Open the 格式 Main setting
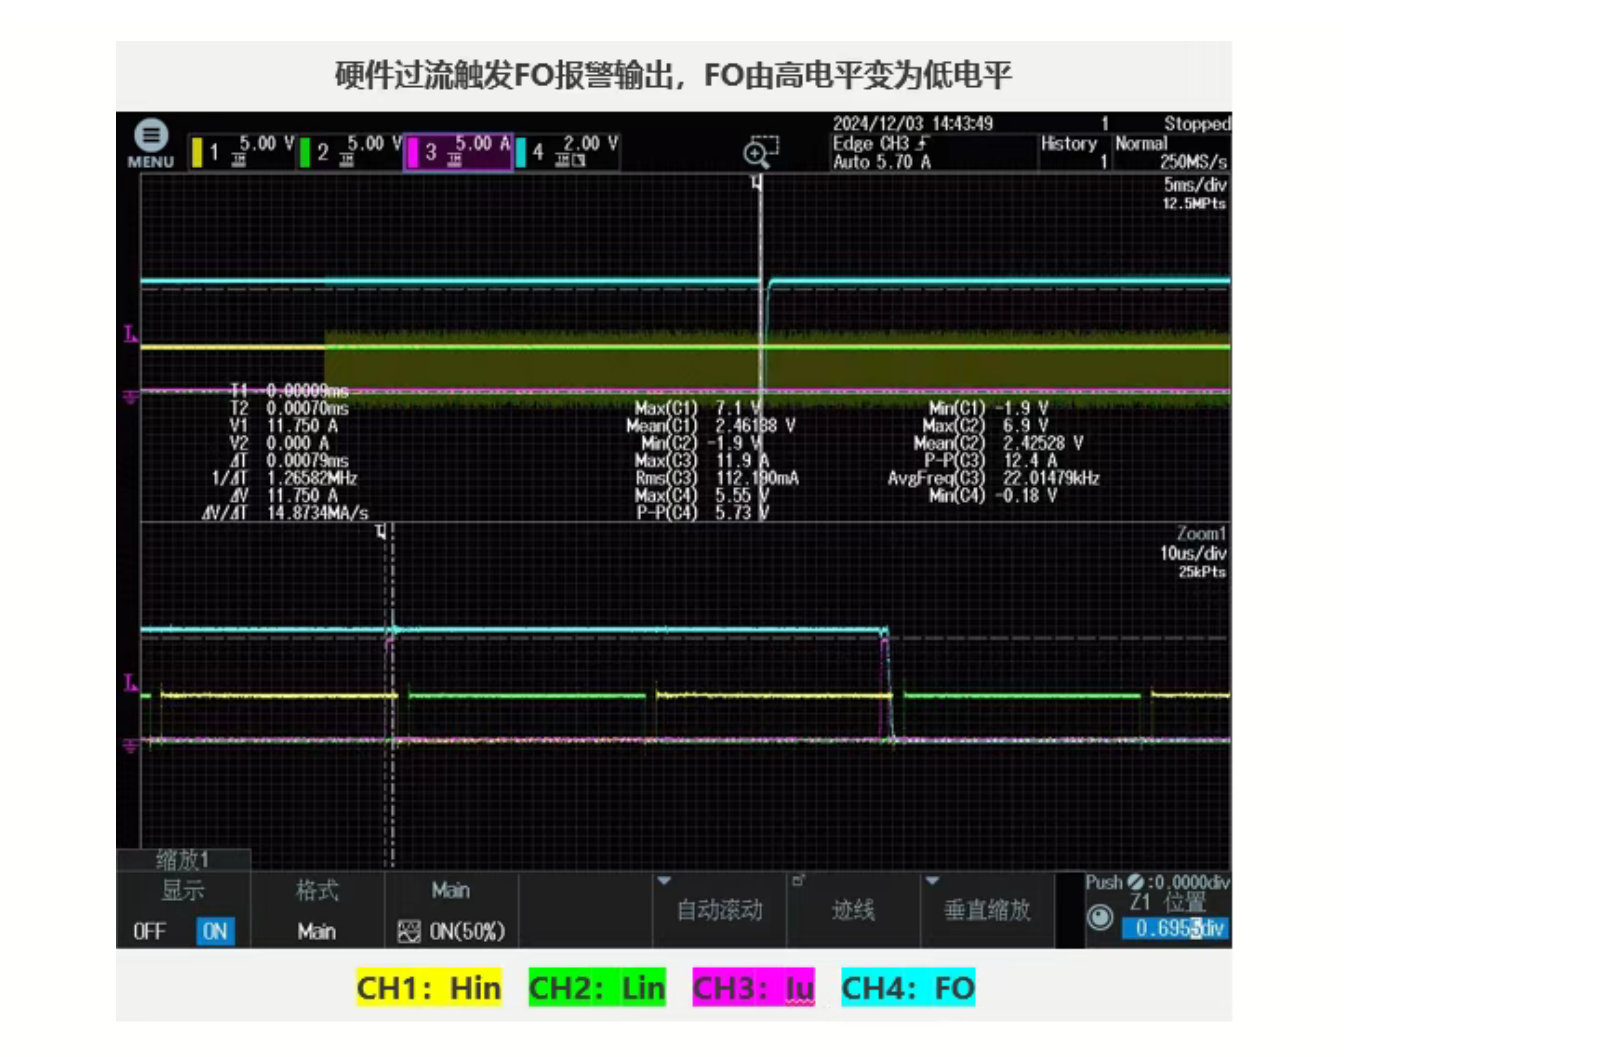This screenshot has height=1057, width=1599. 317,909
